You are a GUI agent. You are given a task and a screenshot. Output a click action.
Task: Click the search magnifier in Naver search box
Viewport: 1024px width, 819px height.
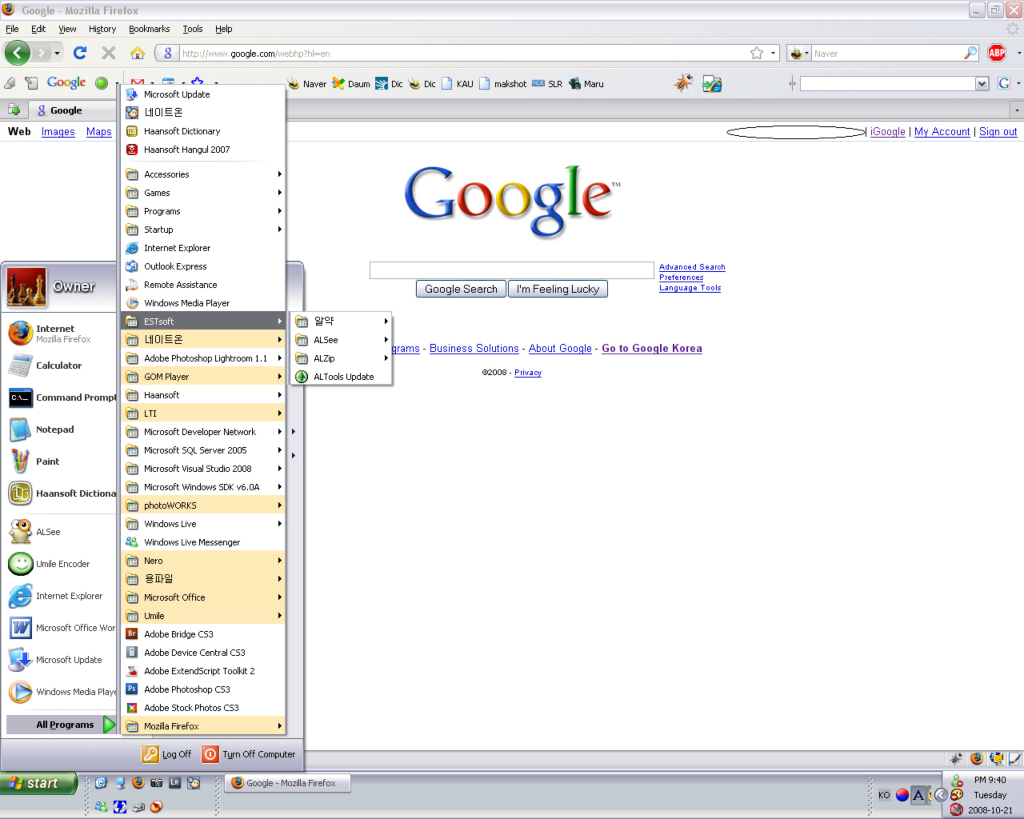[970, 53]
